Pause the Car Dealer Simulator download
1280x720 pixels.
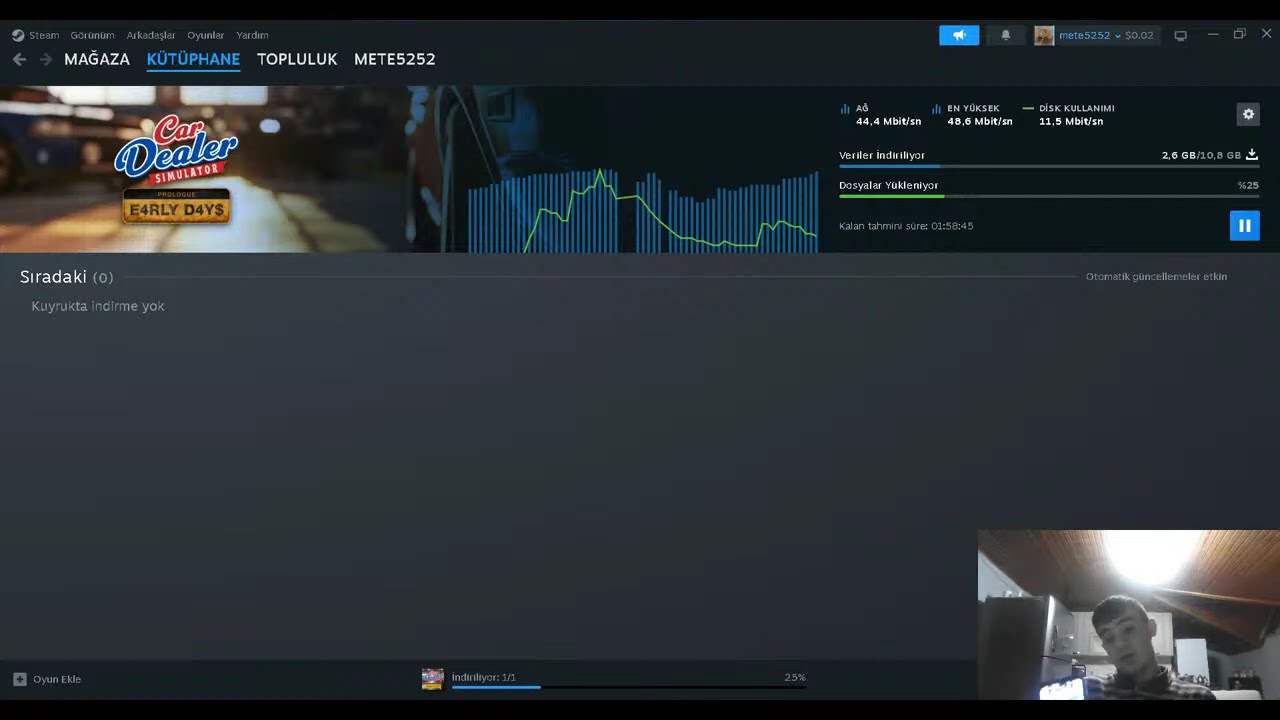coord(1244,226)
